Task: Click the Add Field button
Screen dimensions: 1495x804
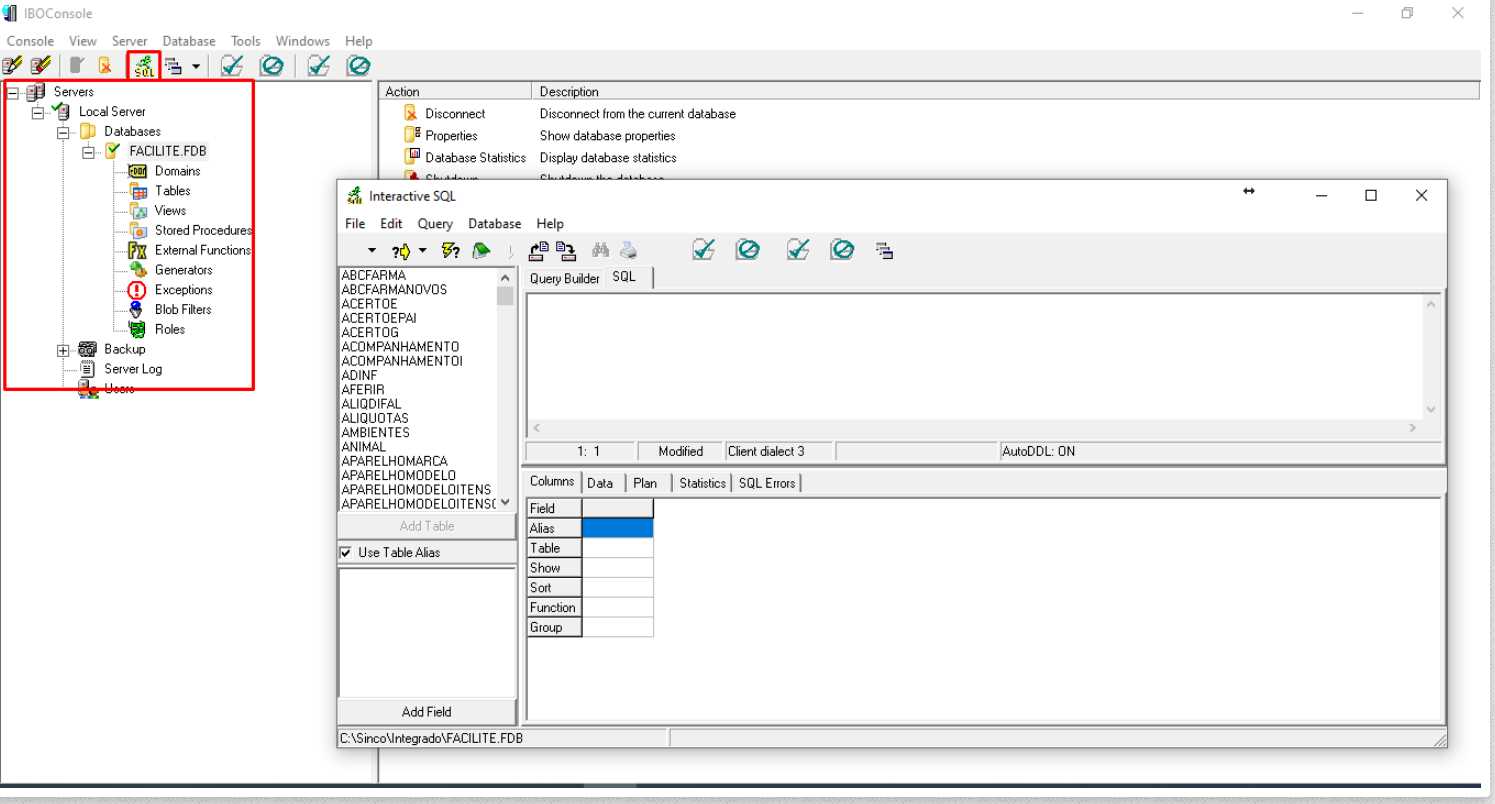Action: point(427,712)
